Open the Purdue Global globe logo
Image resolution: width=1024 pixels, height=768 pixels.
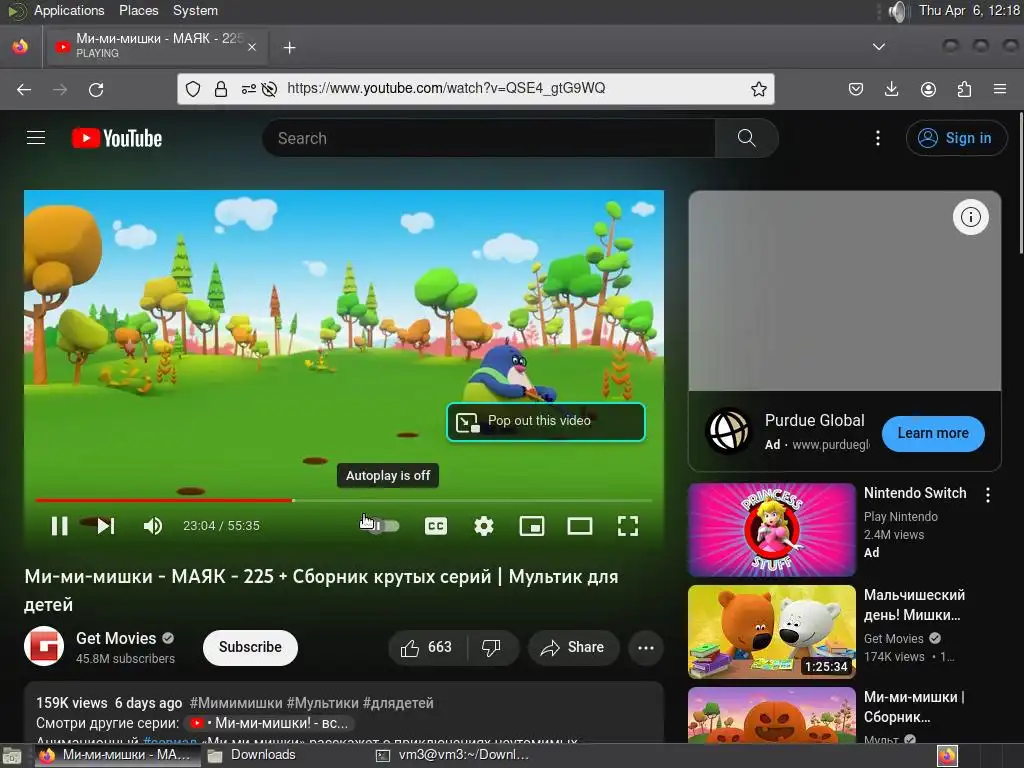tap(728, 431)
